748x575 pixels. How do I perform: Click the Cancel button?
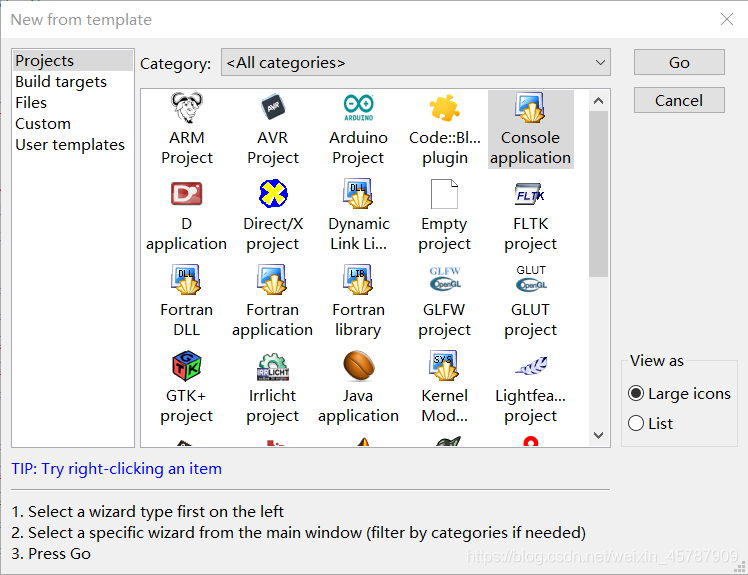point(679,100)
